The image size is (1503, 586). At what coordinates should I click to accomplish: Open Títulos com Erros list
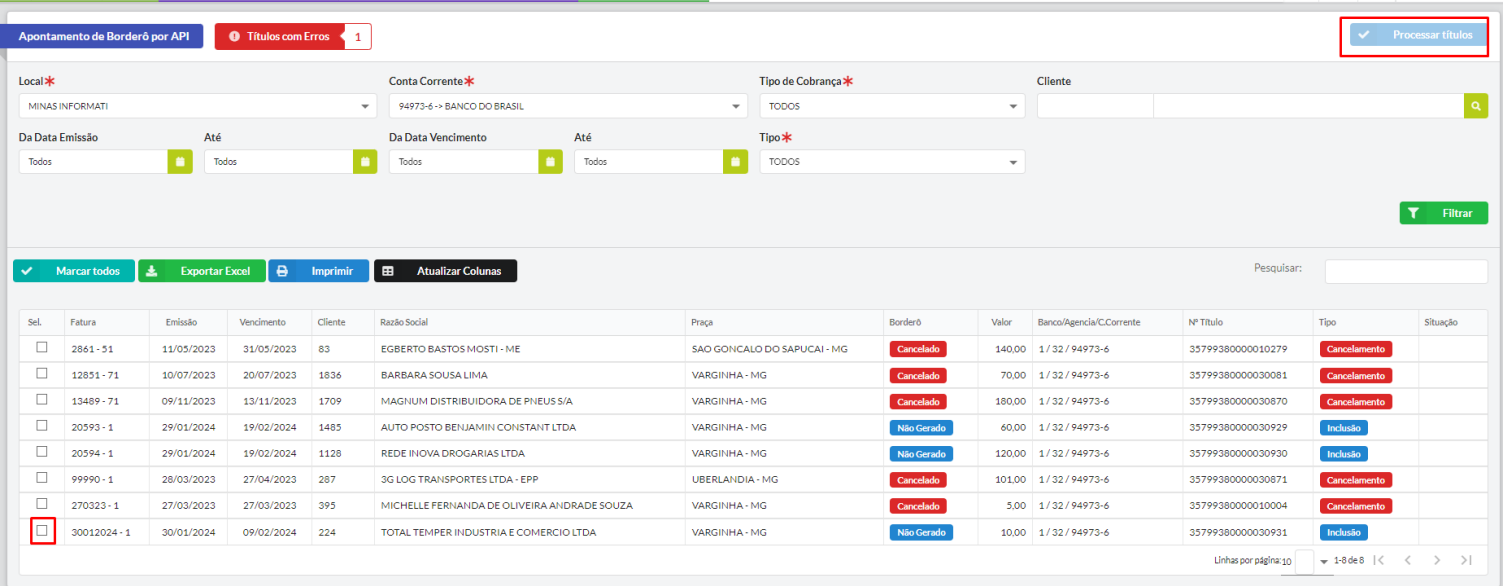(293, 36)
